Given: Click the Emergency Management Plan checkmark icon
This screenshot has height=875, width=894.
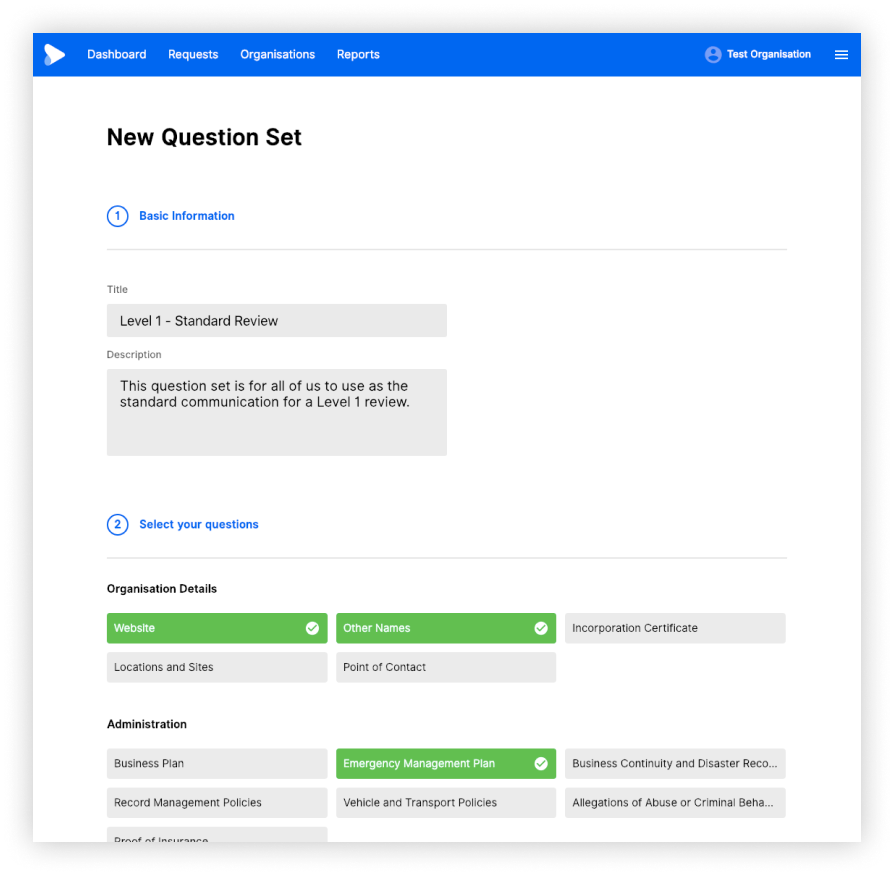Looking at the screenshot, I should pos(542,763).
